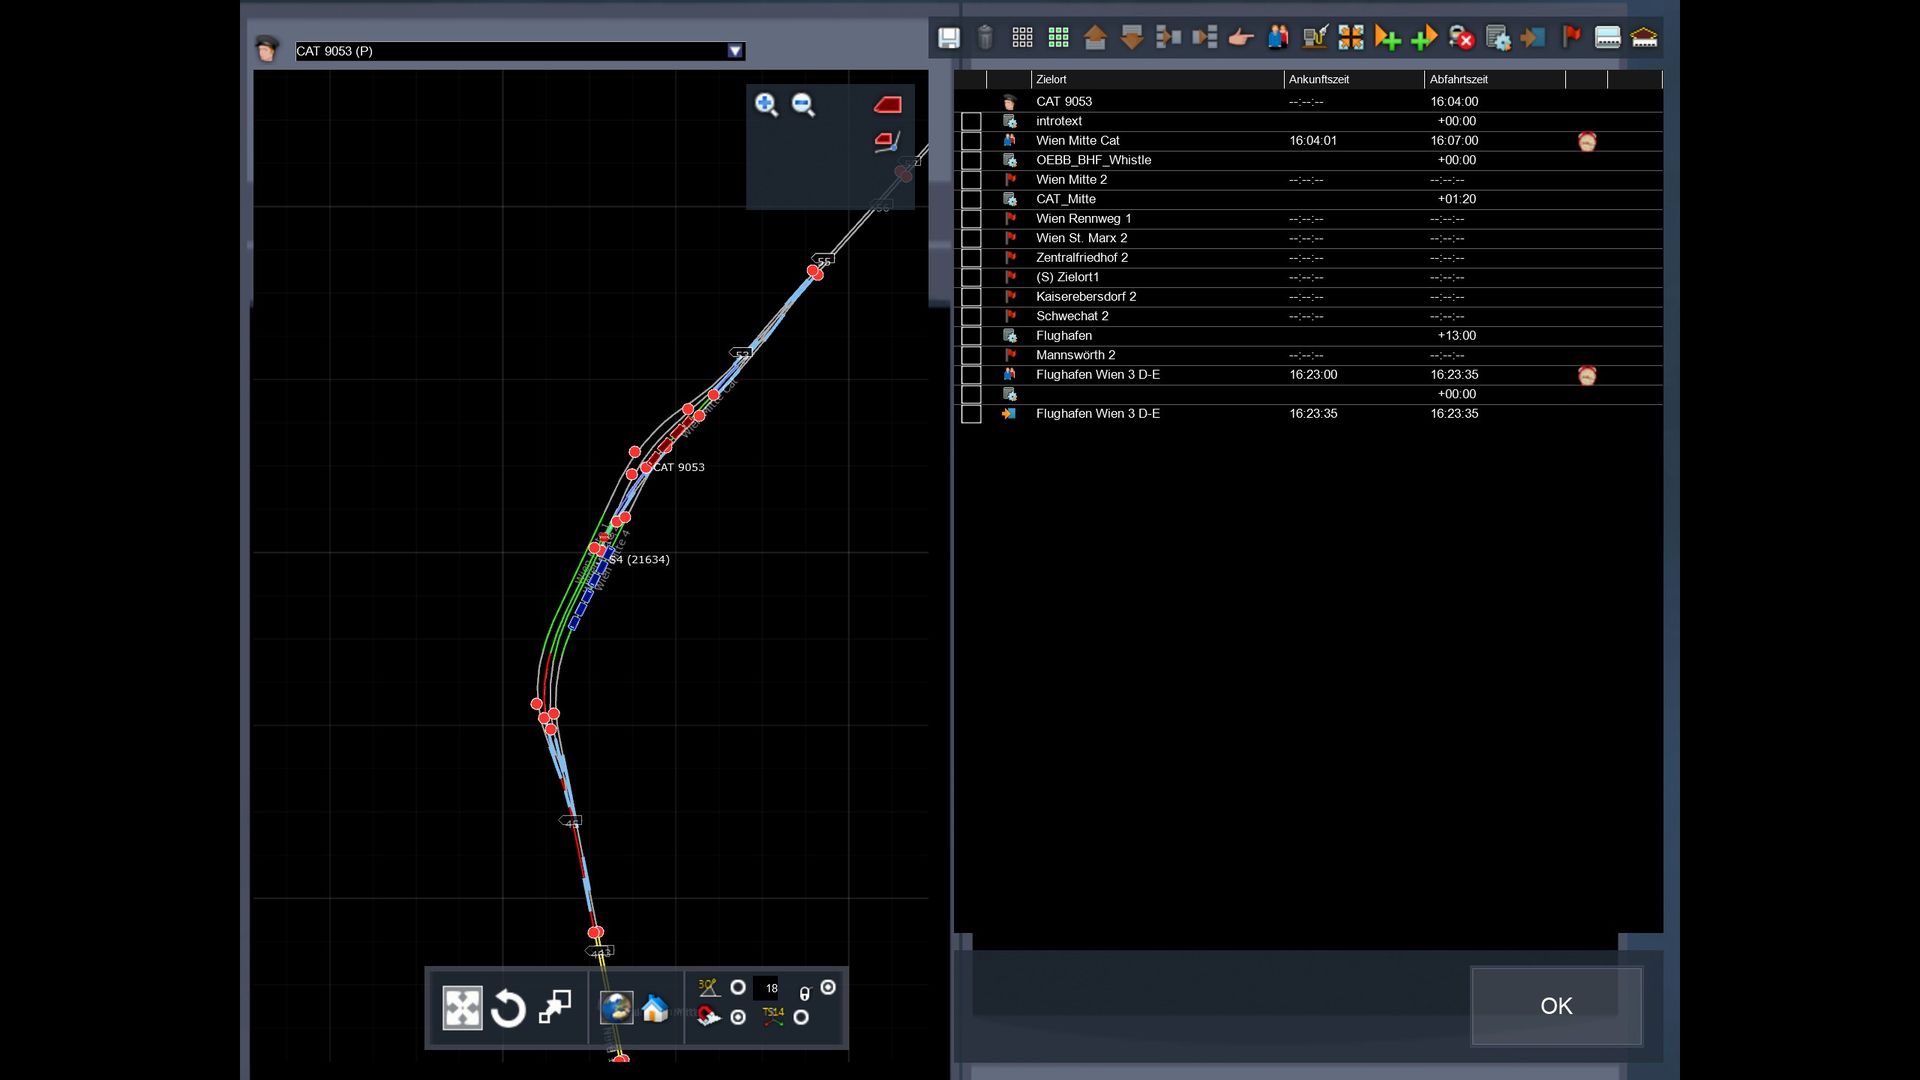This screenshot has height=1080, width=1920.
Task: Click the red waypoint flag icon
Action: tap(1571, 38)
